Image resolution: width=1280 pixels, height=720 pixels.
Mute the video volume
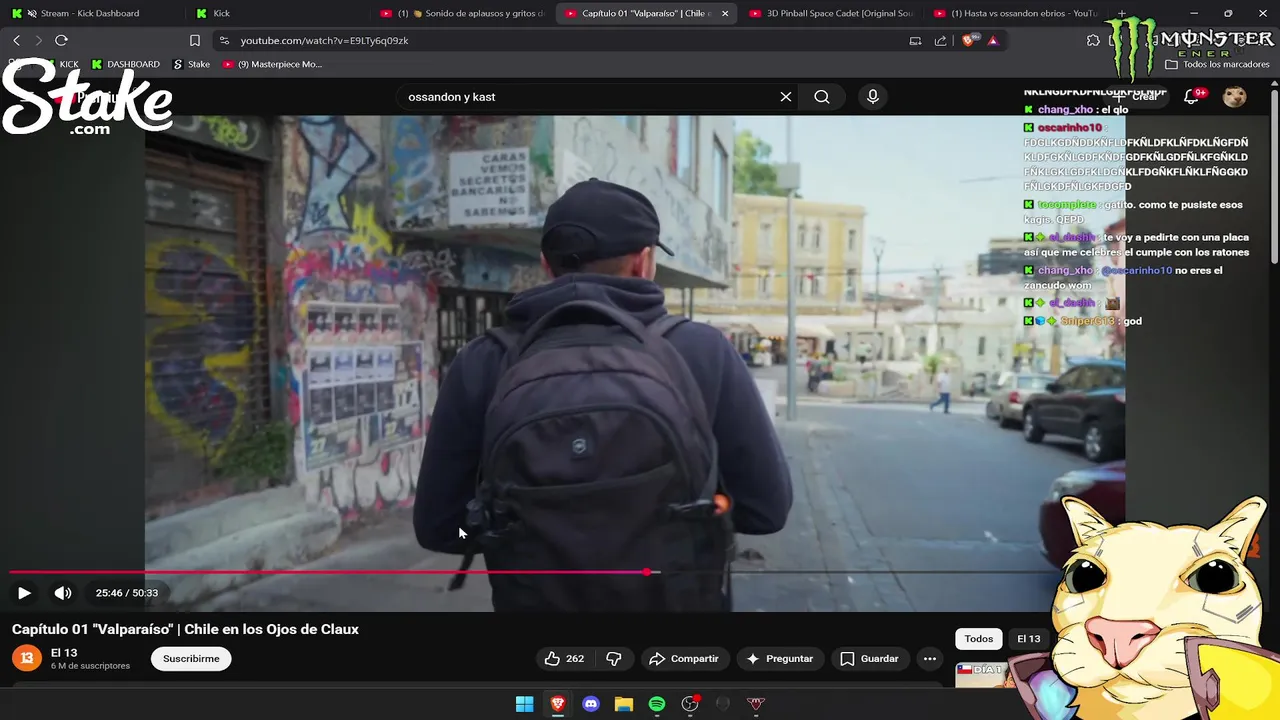pos(63,593)
